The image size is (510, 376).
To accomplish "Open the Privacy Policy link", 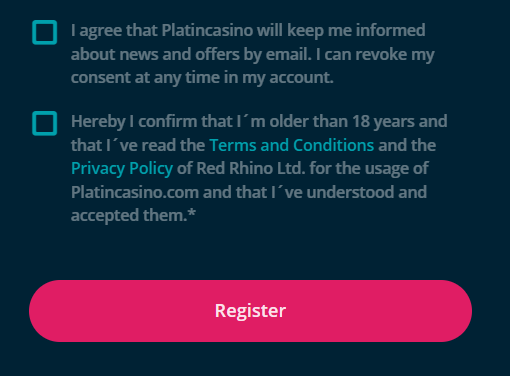I will click(122, 169).
